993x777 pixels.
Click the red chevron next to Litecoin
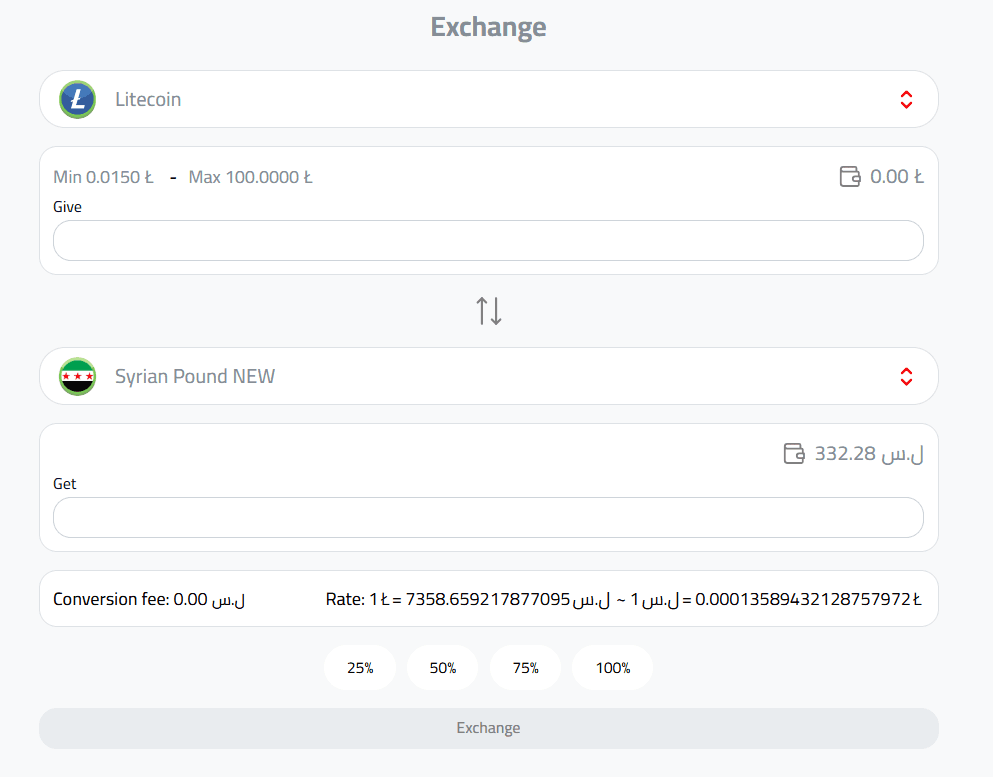tap(906, 99)
